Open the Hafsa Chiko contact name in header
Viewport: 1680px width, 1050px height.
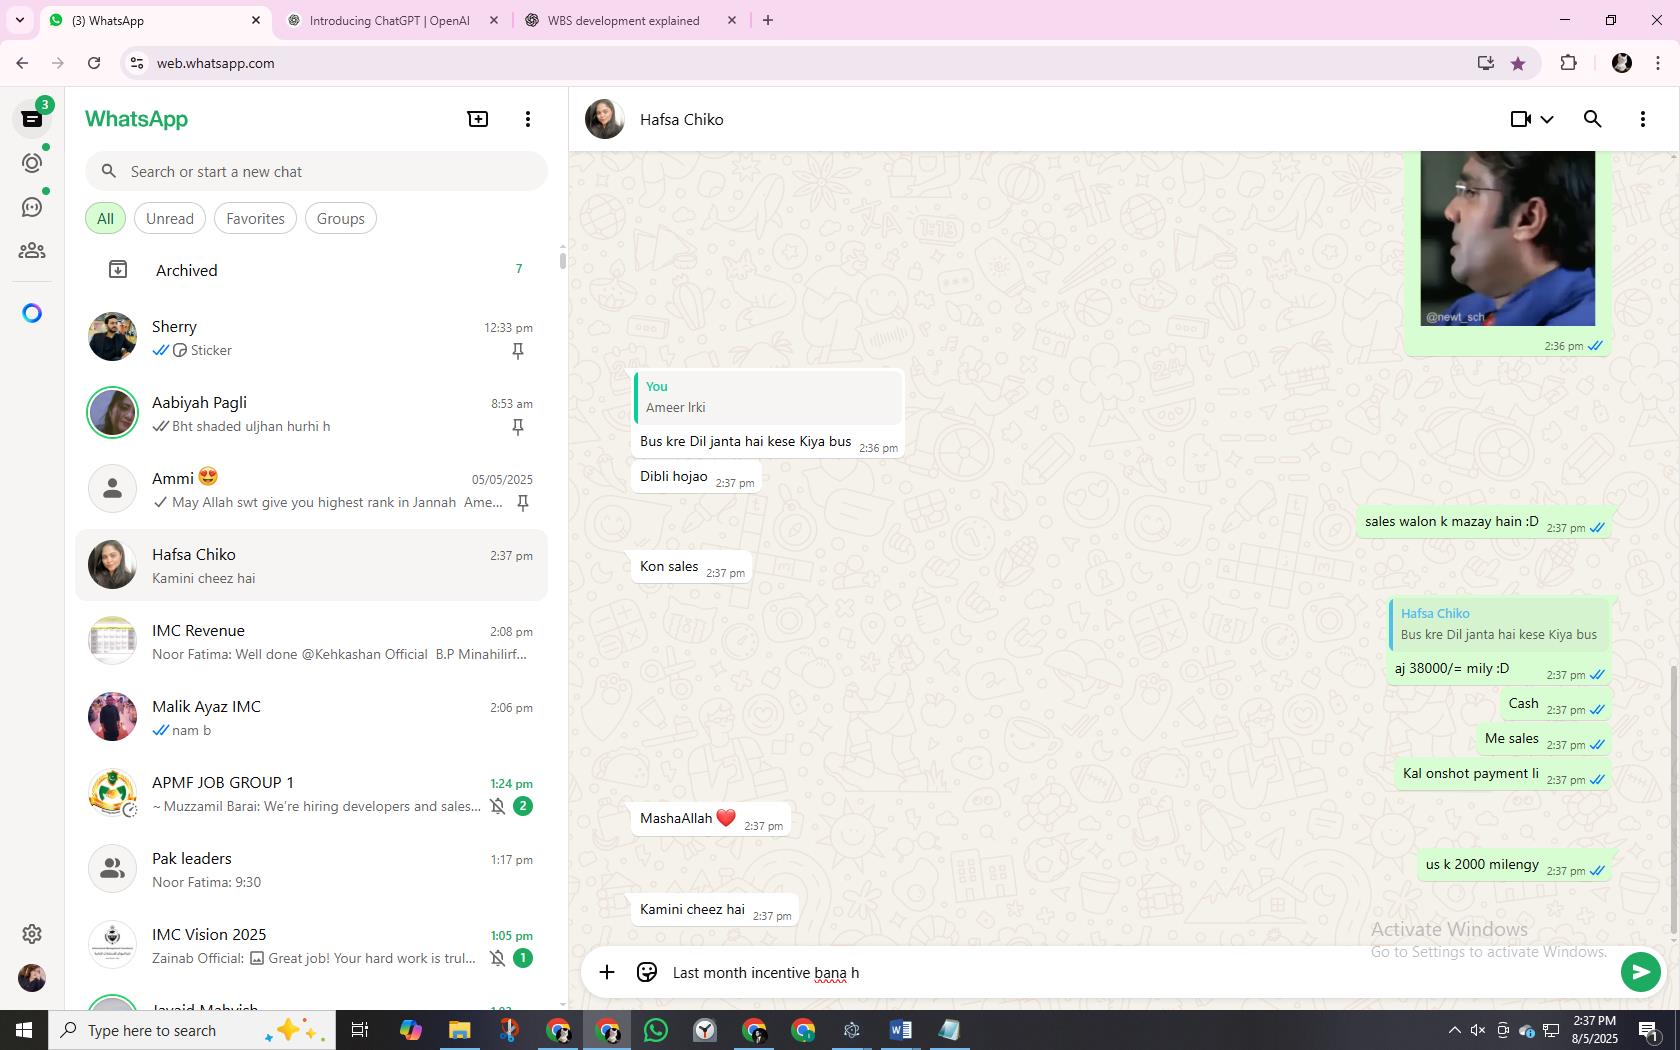tap(682, 119)
